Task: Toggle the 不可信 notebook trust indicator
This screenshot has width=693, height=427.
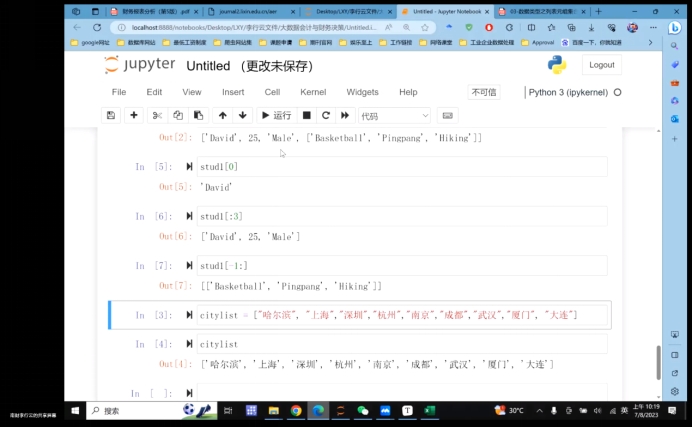Action: [x=484, y=92]
